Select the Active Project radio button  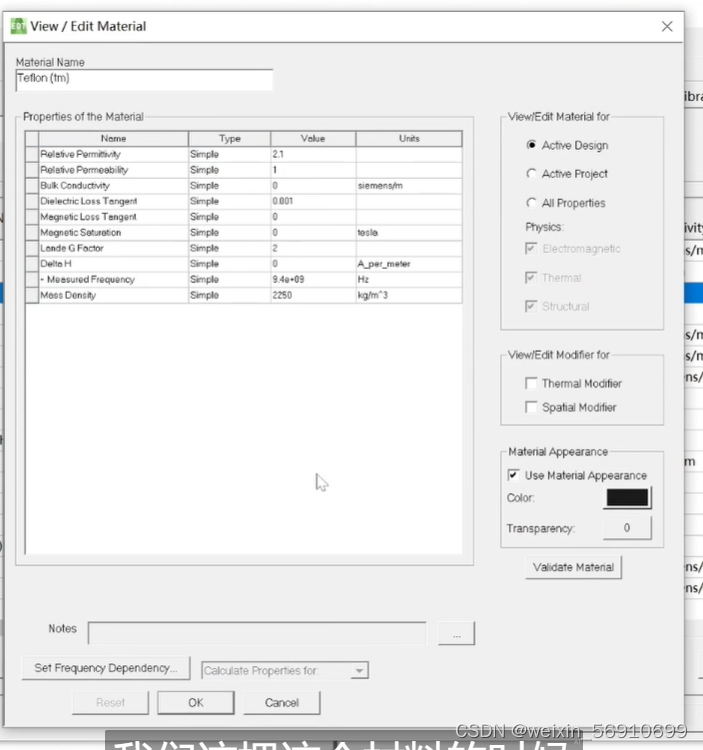tap(531, 174)
